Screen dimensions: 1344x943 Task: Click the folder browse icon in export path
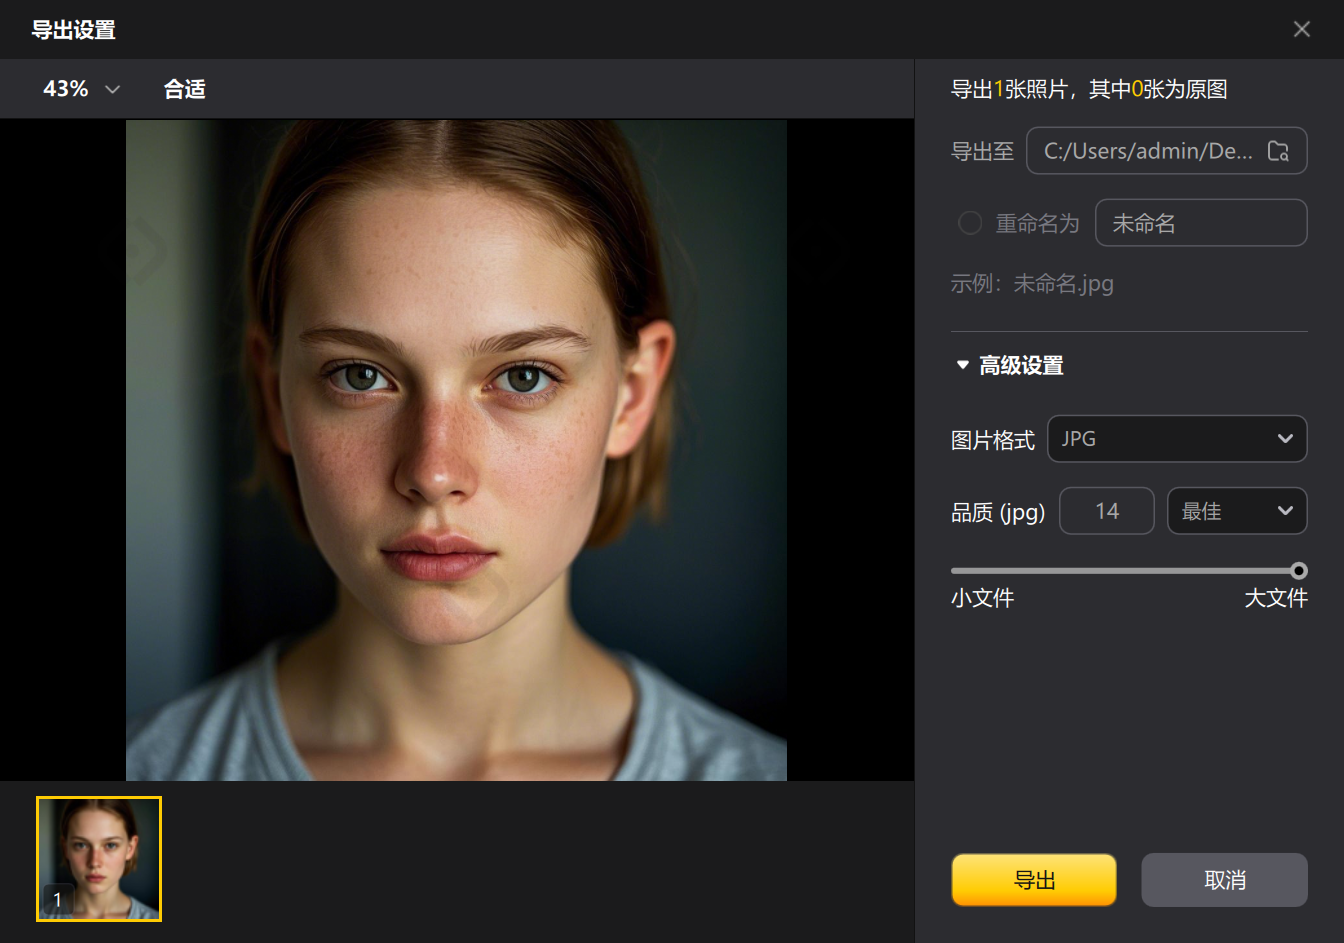[x=1278, y=151]
